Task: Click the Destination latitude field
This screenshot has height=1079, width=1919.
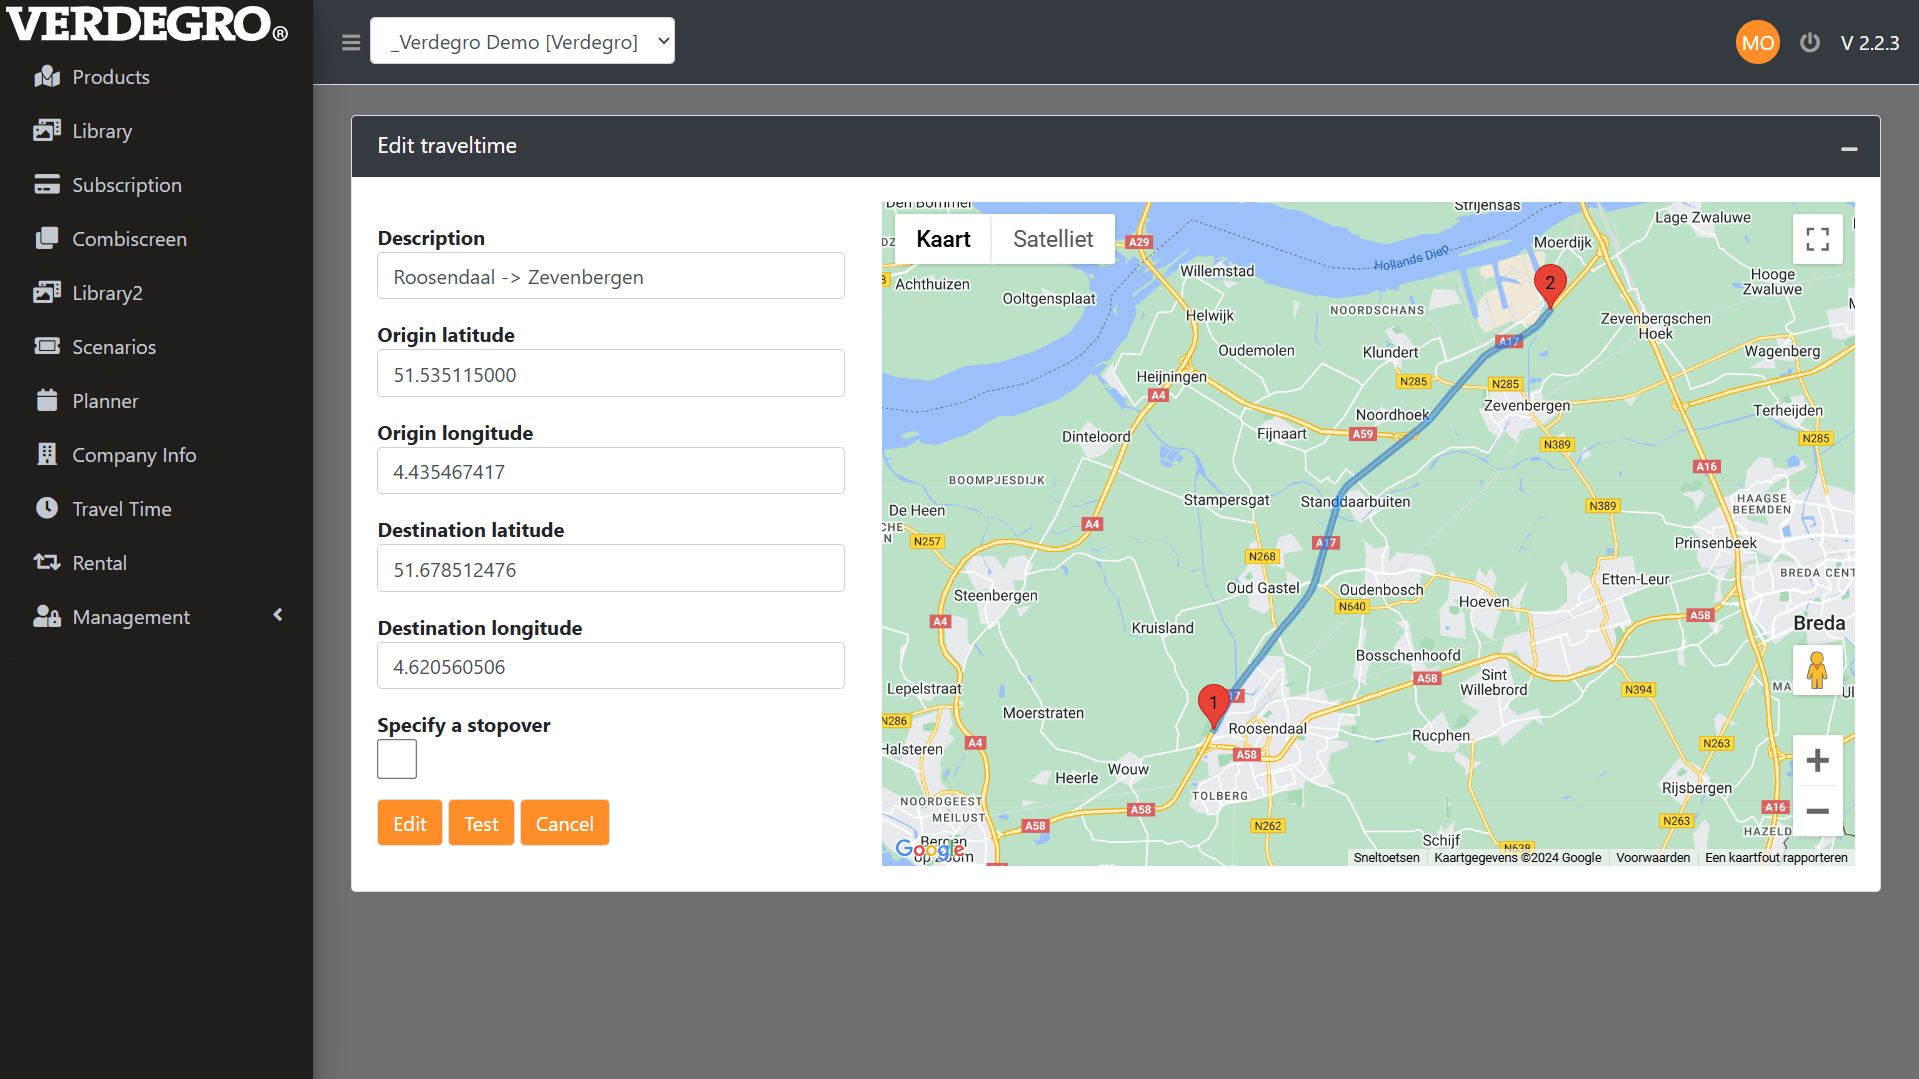Action: tap(611, 569)
